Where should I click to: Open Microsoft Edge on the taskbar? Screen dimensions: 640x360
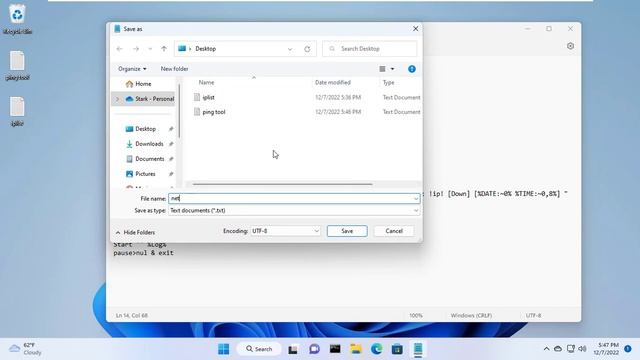point(376,349)
